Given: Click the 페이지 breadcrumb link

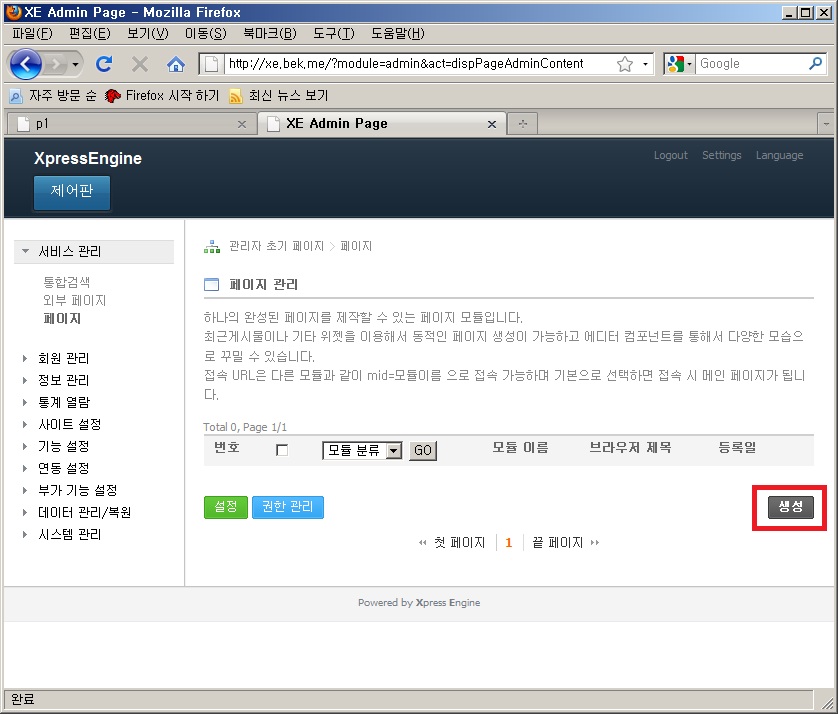Looking at the screenshot, I should [x=356, y=246].
